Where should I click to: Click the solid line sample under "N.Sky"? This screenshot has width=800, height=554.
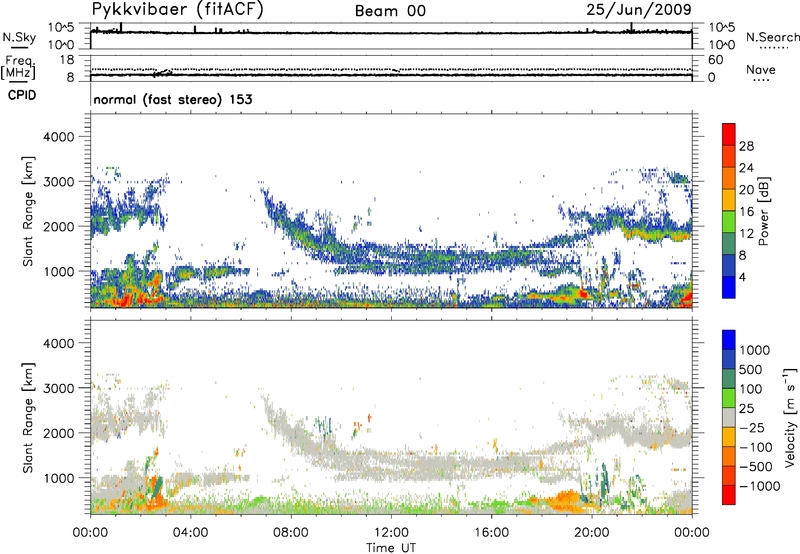(19, 47)
